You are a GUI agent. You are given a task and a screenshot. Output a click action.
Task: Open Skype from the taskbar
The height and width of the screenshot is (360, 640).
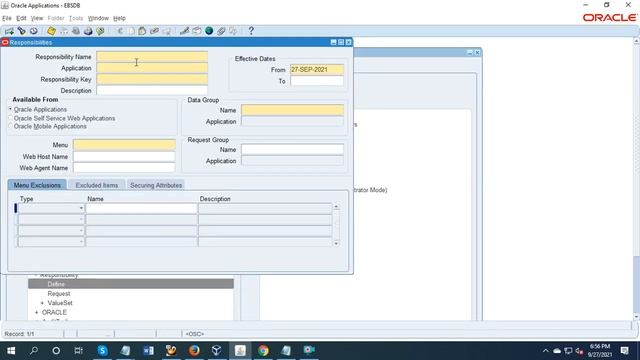click(x=102, y=350)
